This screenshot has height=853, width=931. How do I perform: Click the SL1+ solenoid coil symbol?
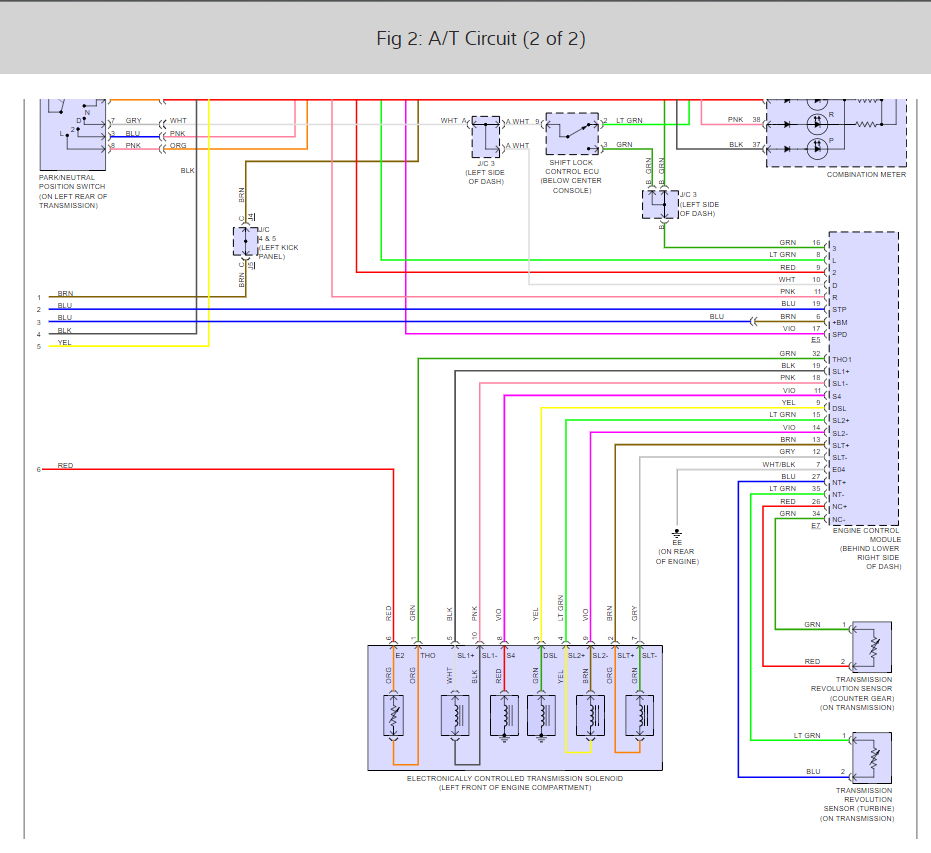pos(455,716)
